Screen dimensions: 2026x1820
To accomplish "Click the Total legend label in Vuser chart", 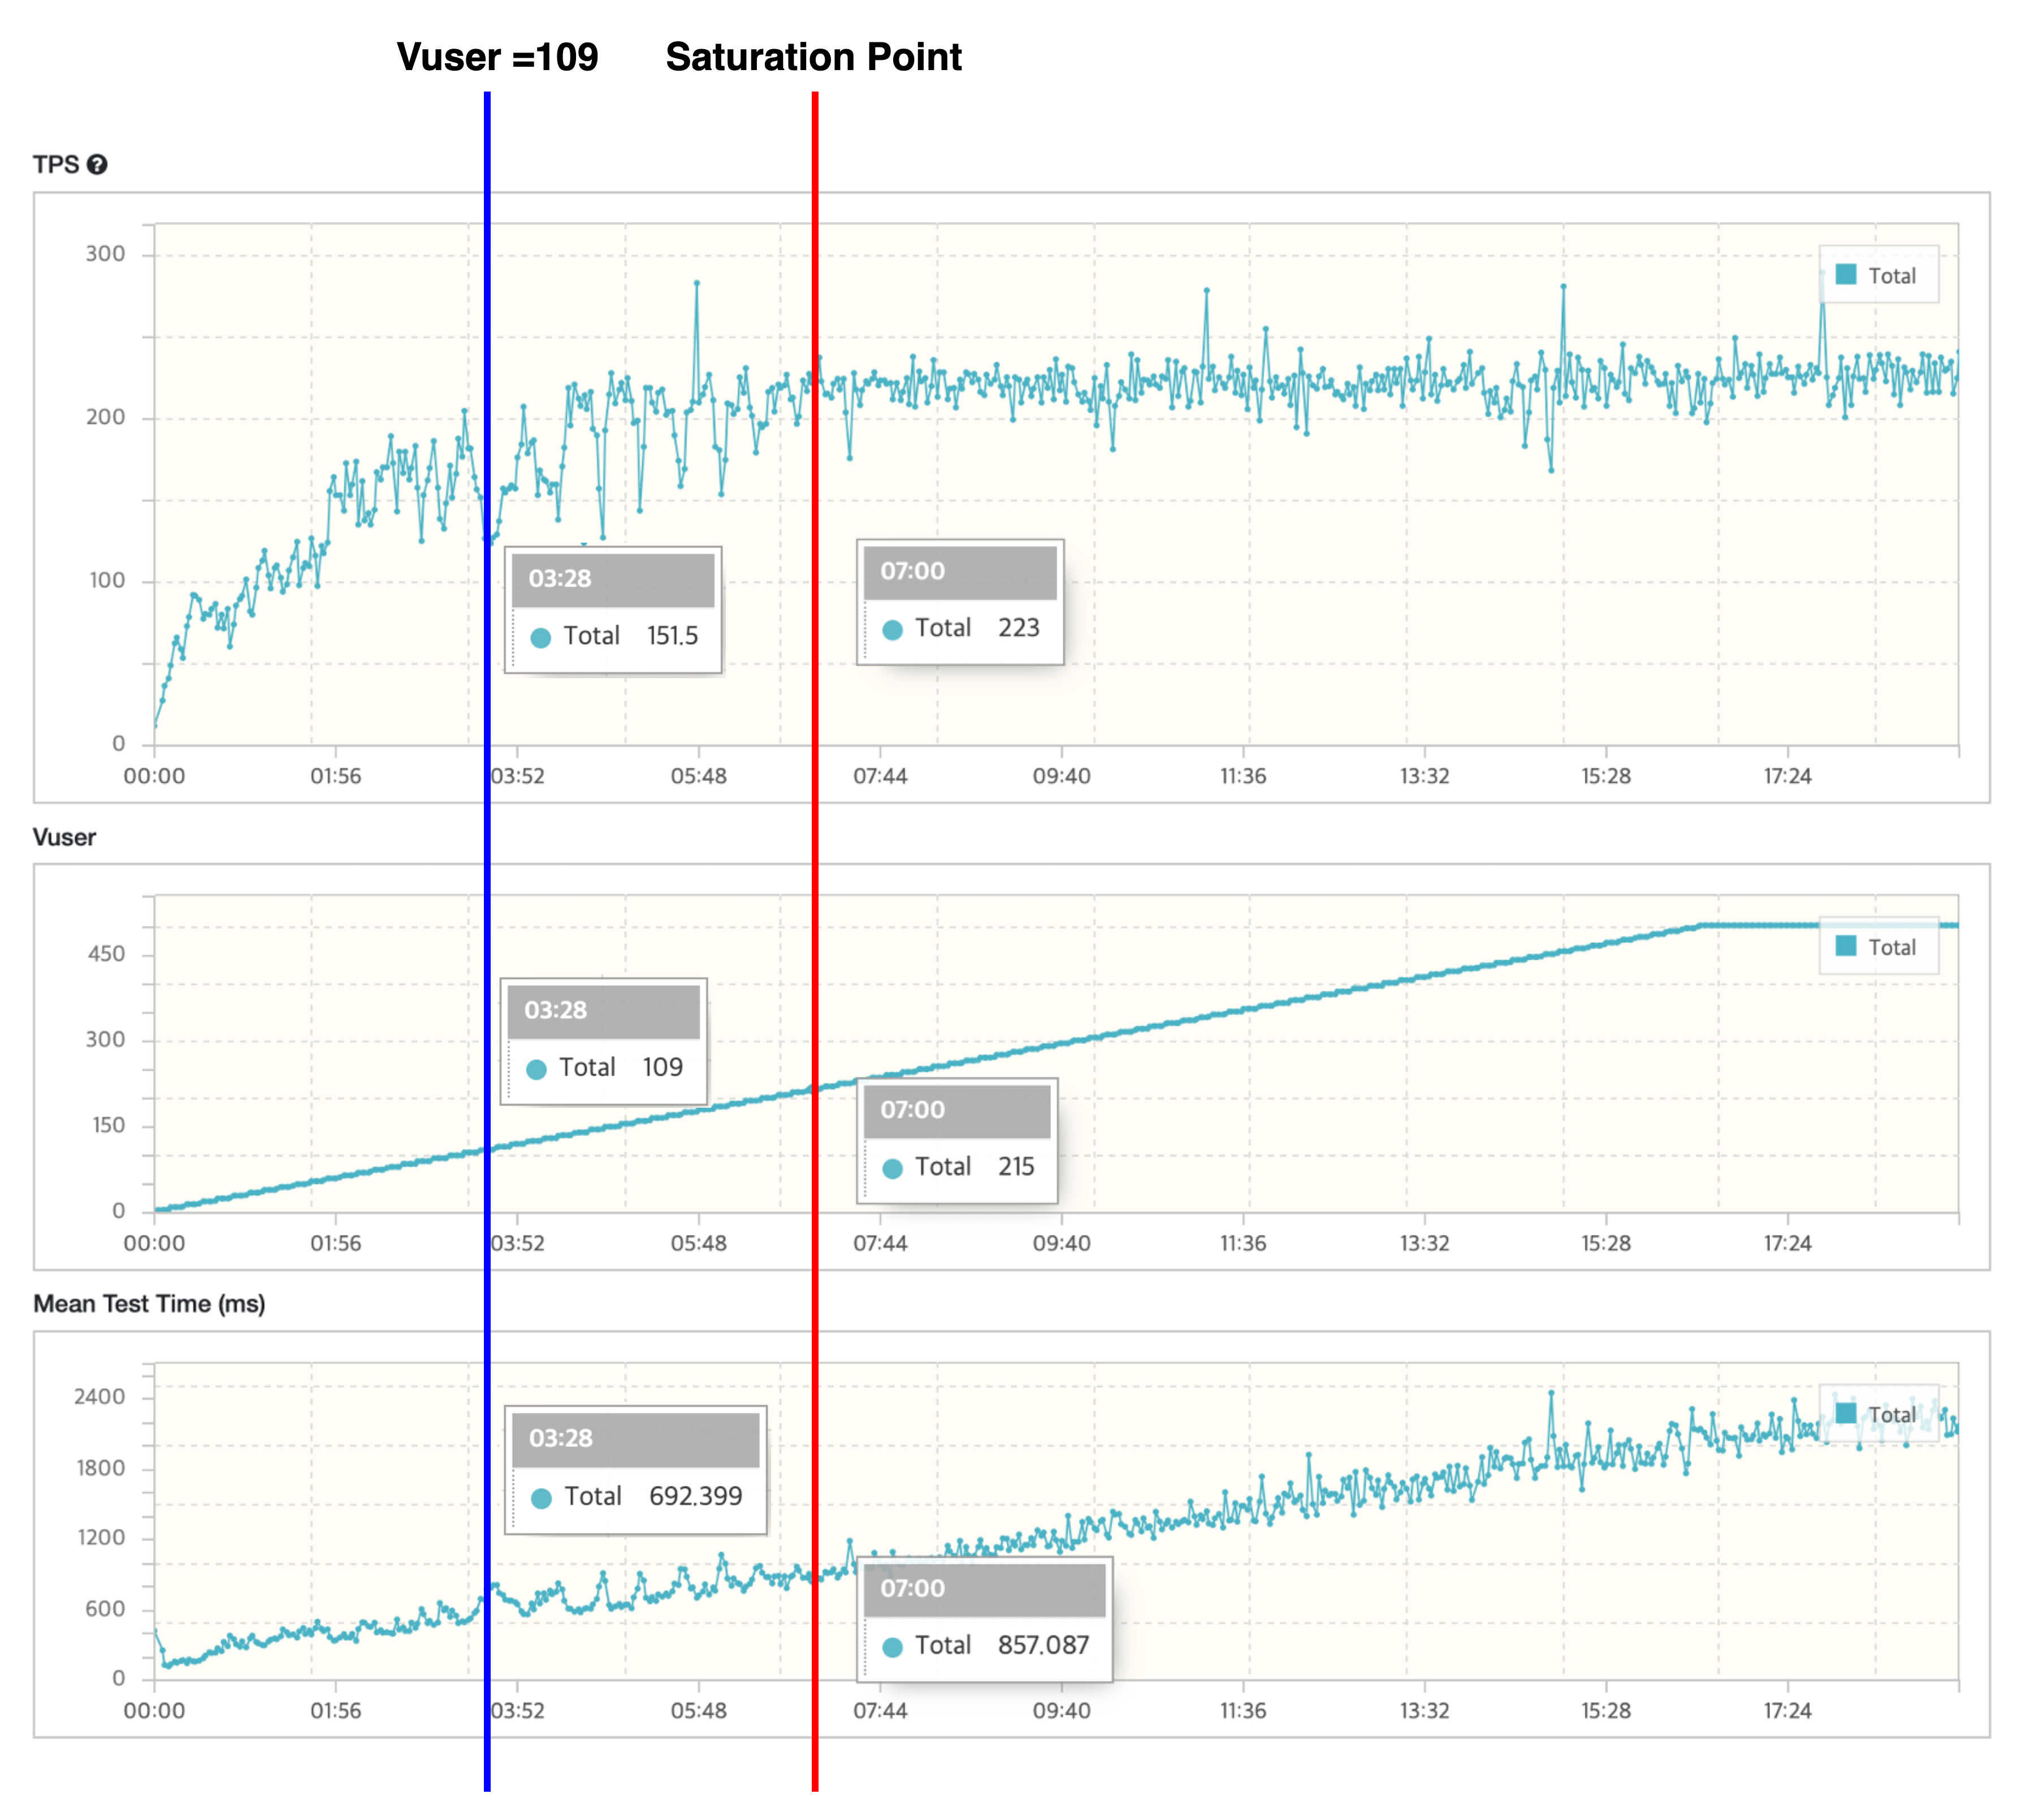I will pos(1892,947).
